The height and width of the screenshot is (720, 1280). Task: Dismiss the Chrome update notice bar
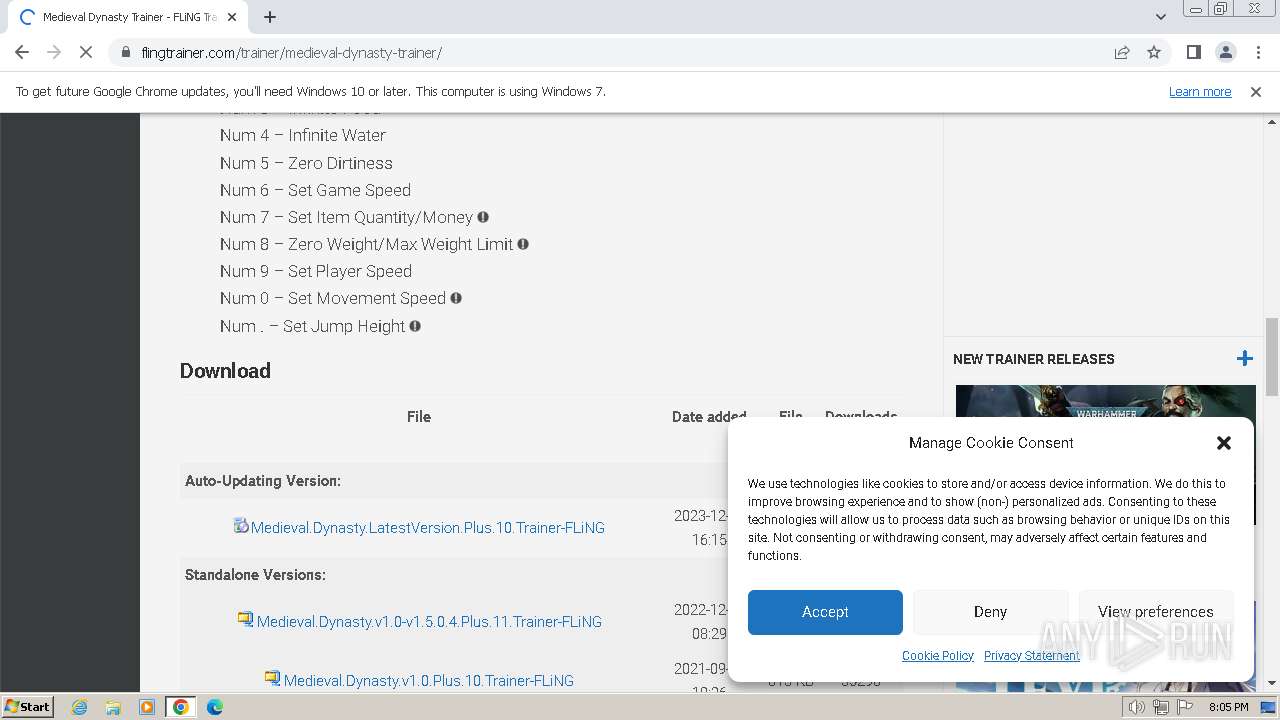point(1256,91)
